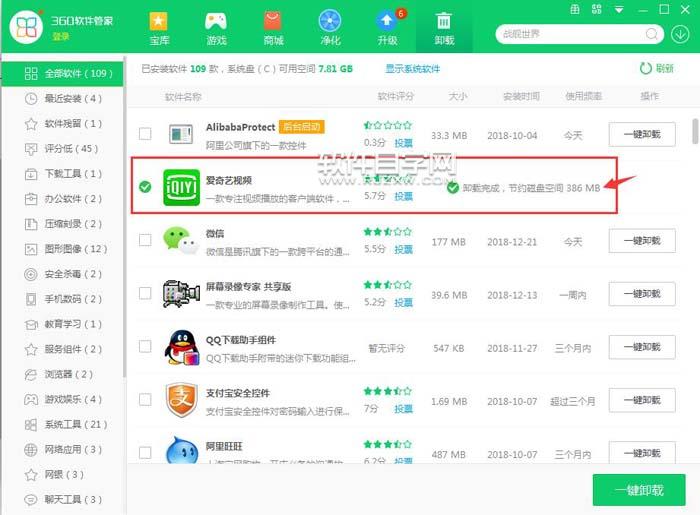Image resolution: width=700 pixels, height=515 pixels.
Task: Check the 支付宝安全控件 checkbox
Action: pyautogui.click(x=145, y=399)
